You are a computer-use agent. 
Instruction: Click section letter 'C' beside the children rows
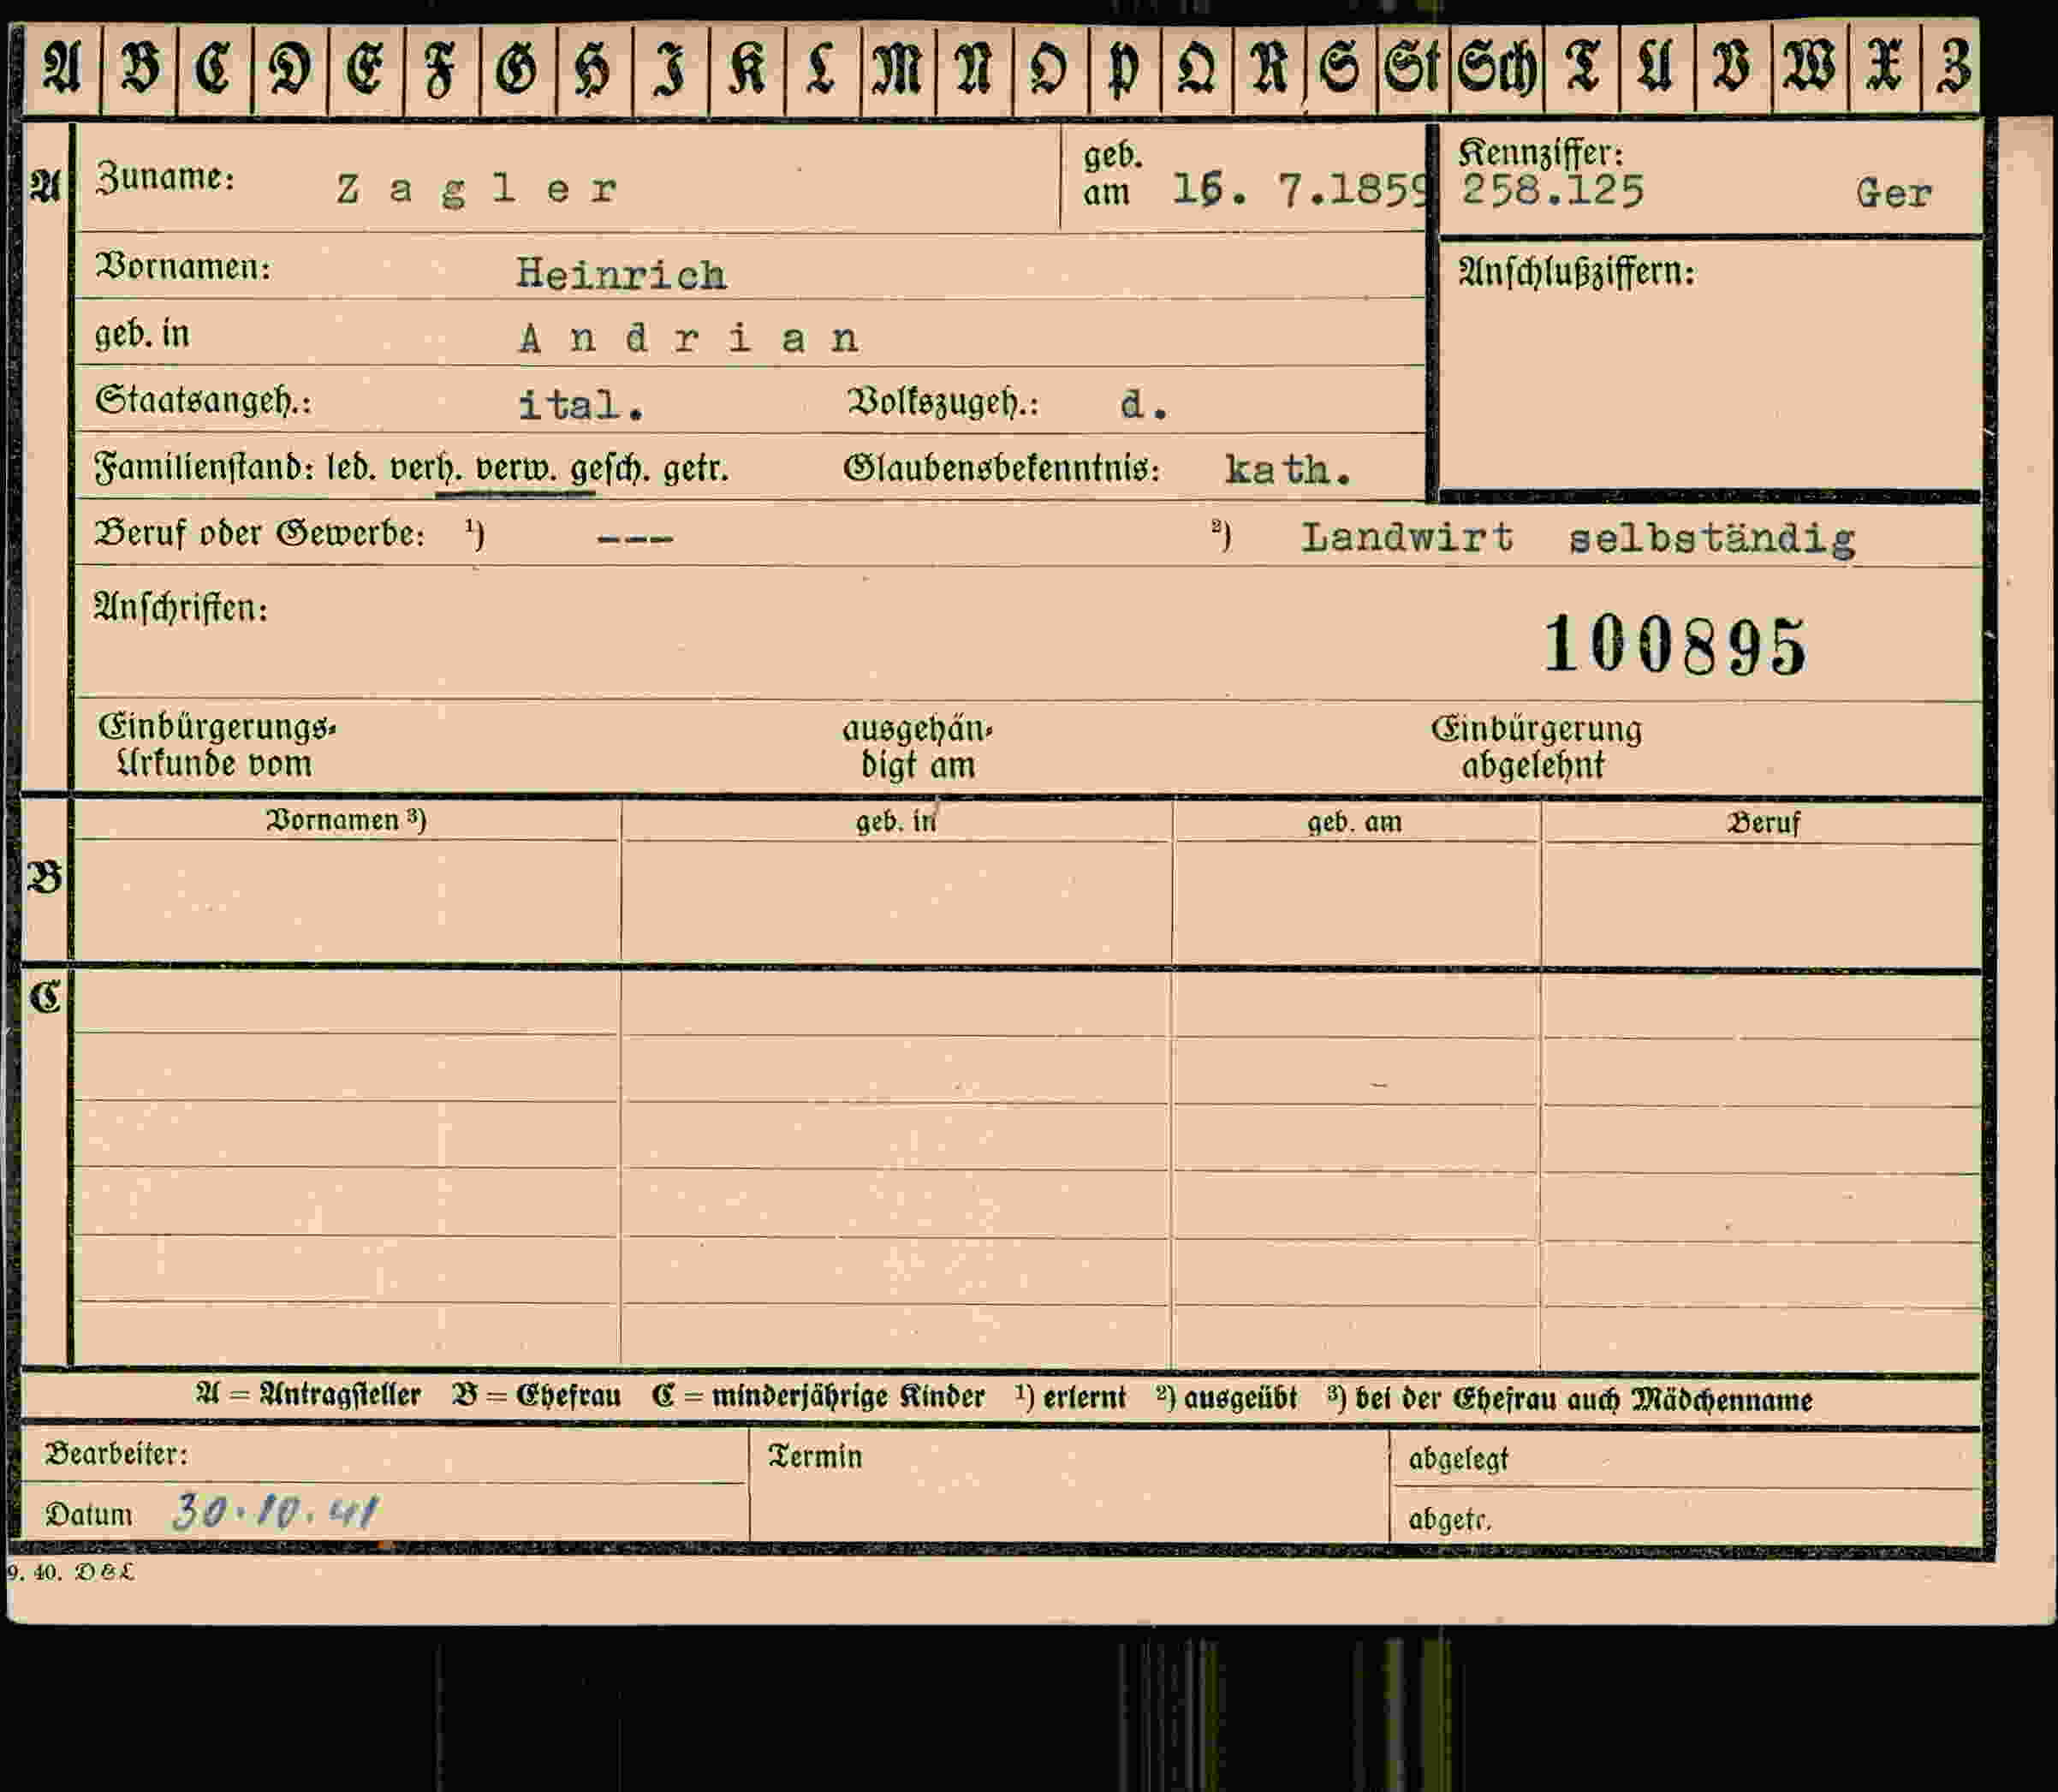(x=45, y=997)
